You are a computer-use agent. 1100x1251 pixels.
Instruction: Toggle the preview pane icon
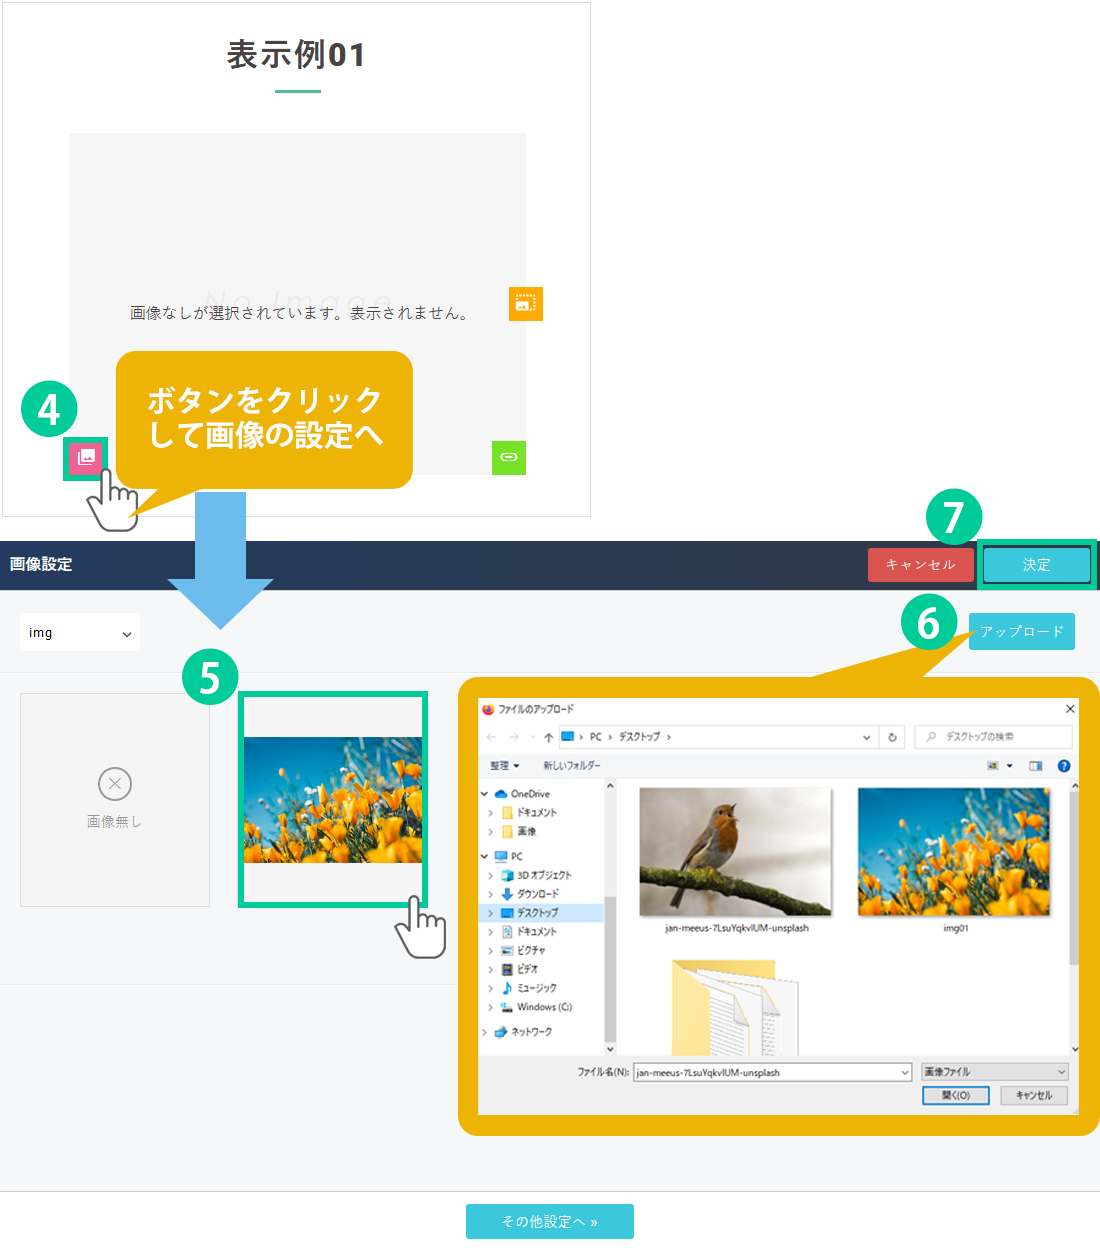(1035, 766)
